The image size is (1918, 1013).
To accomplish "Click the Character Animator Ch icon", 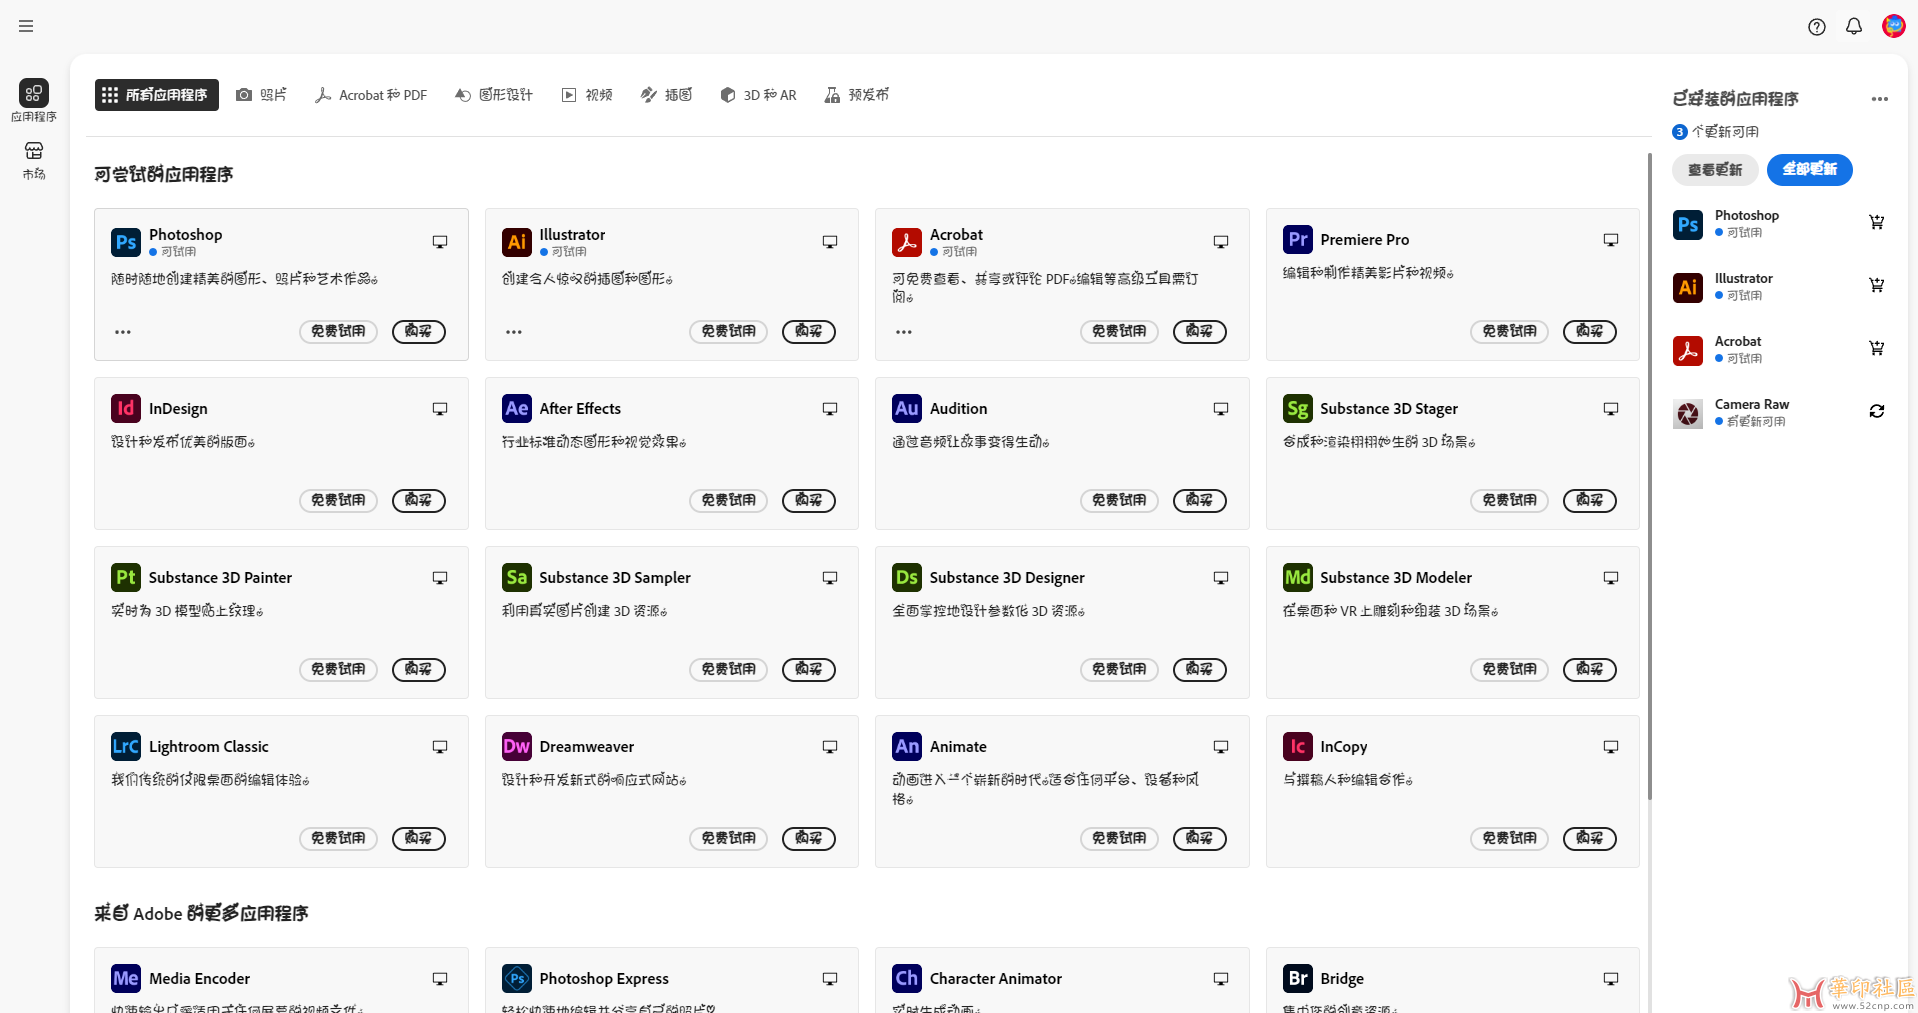I will (x=907, y=978).
